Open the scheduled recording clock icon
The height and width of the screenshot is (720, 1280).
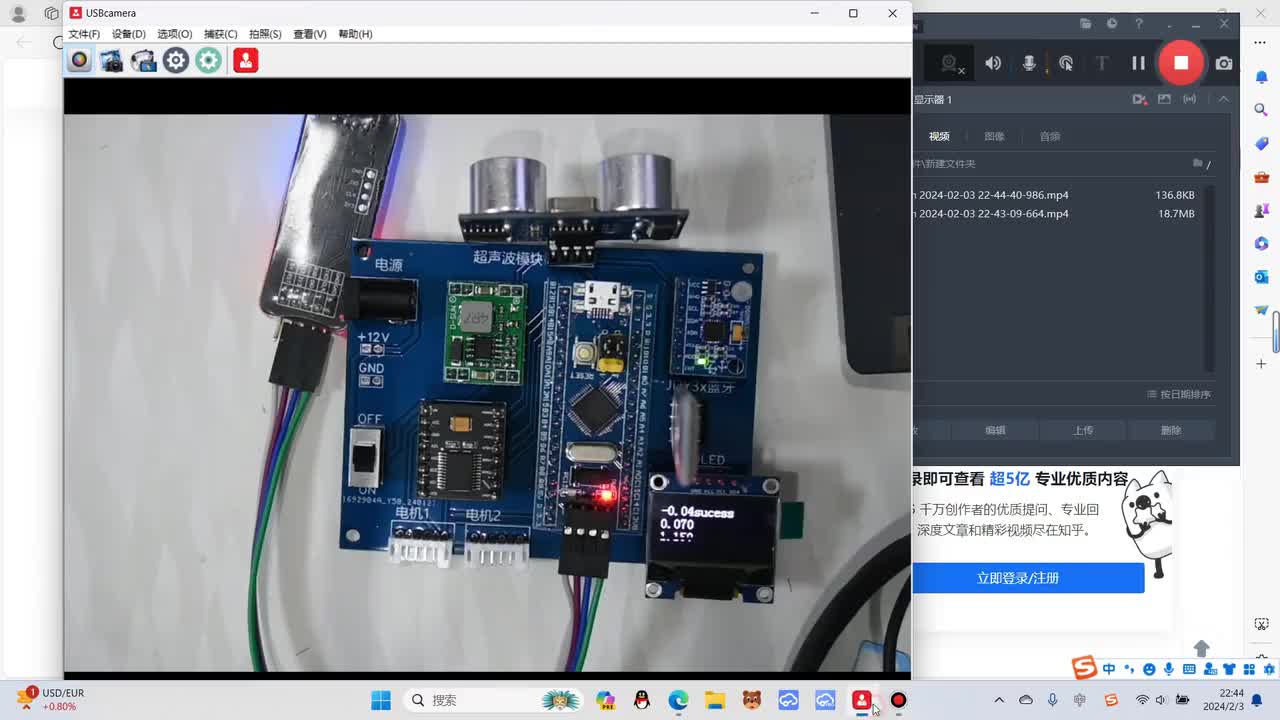coord(1112,23)
